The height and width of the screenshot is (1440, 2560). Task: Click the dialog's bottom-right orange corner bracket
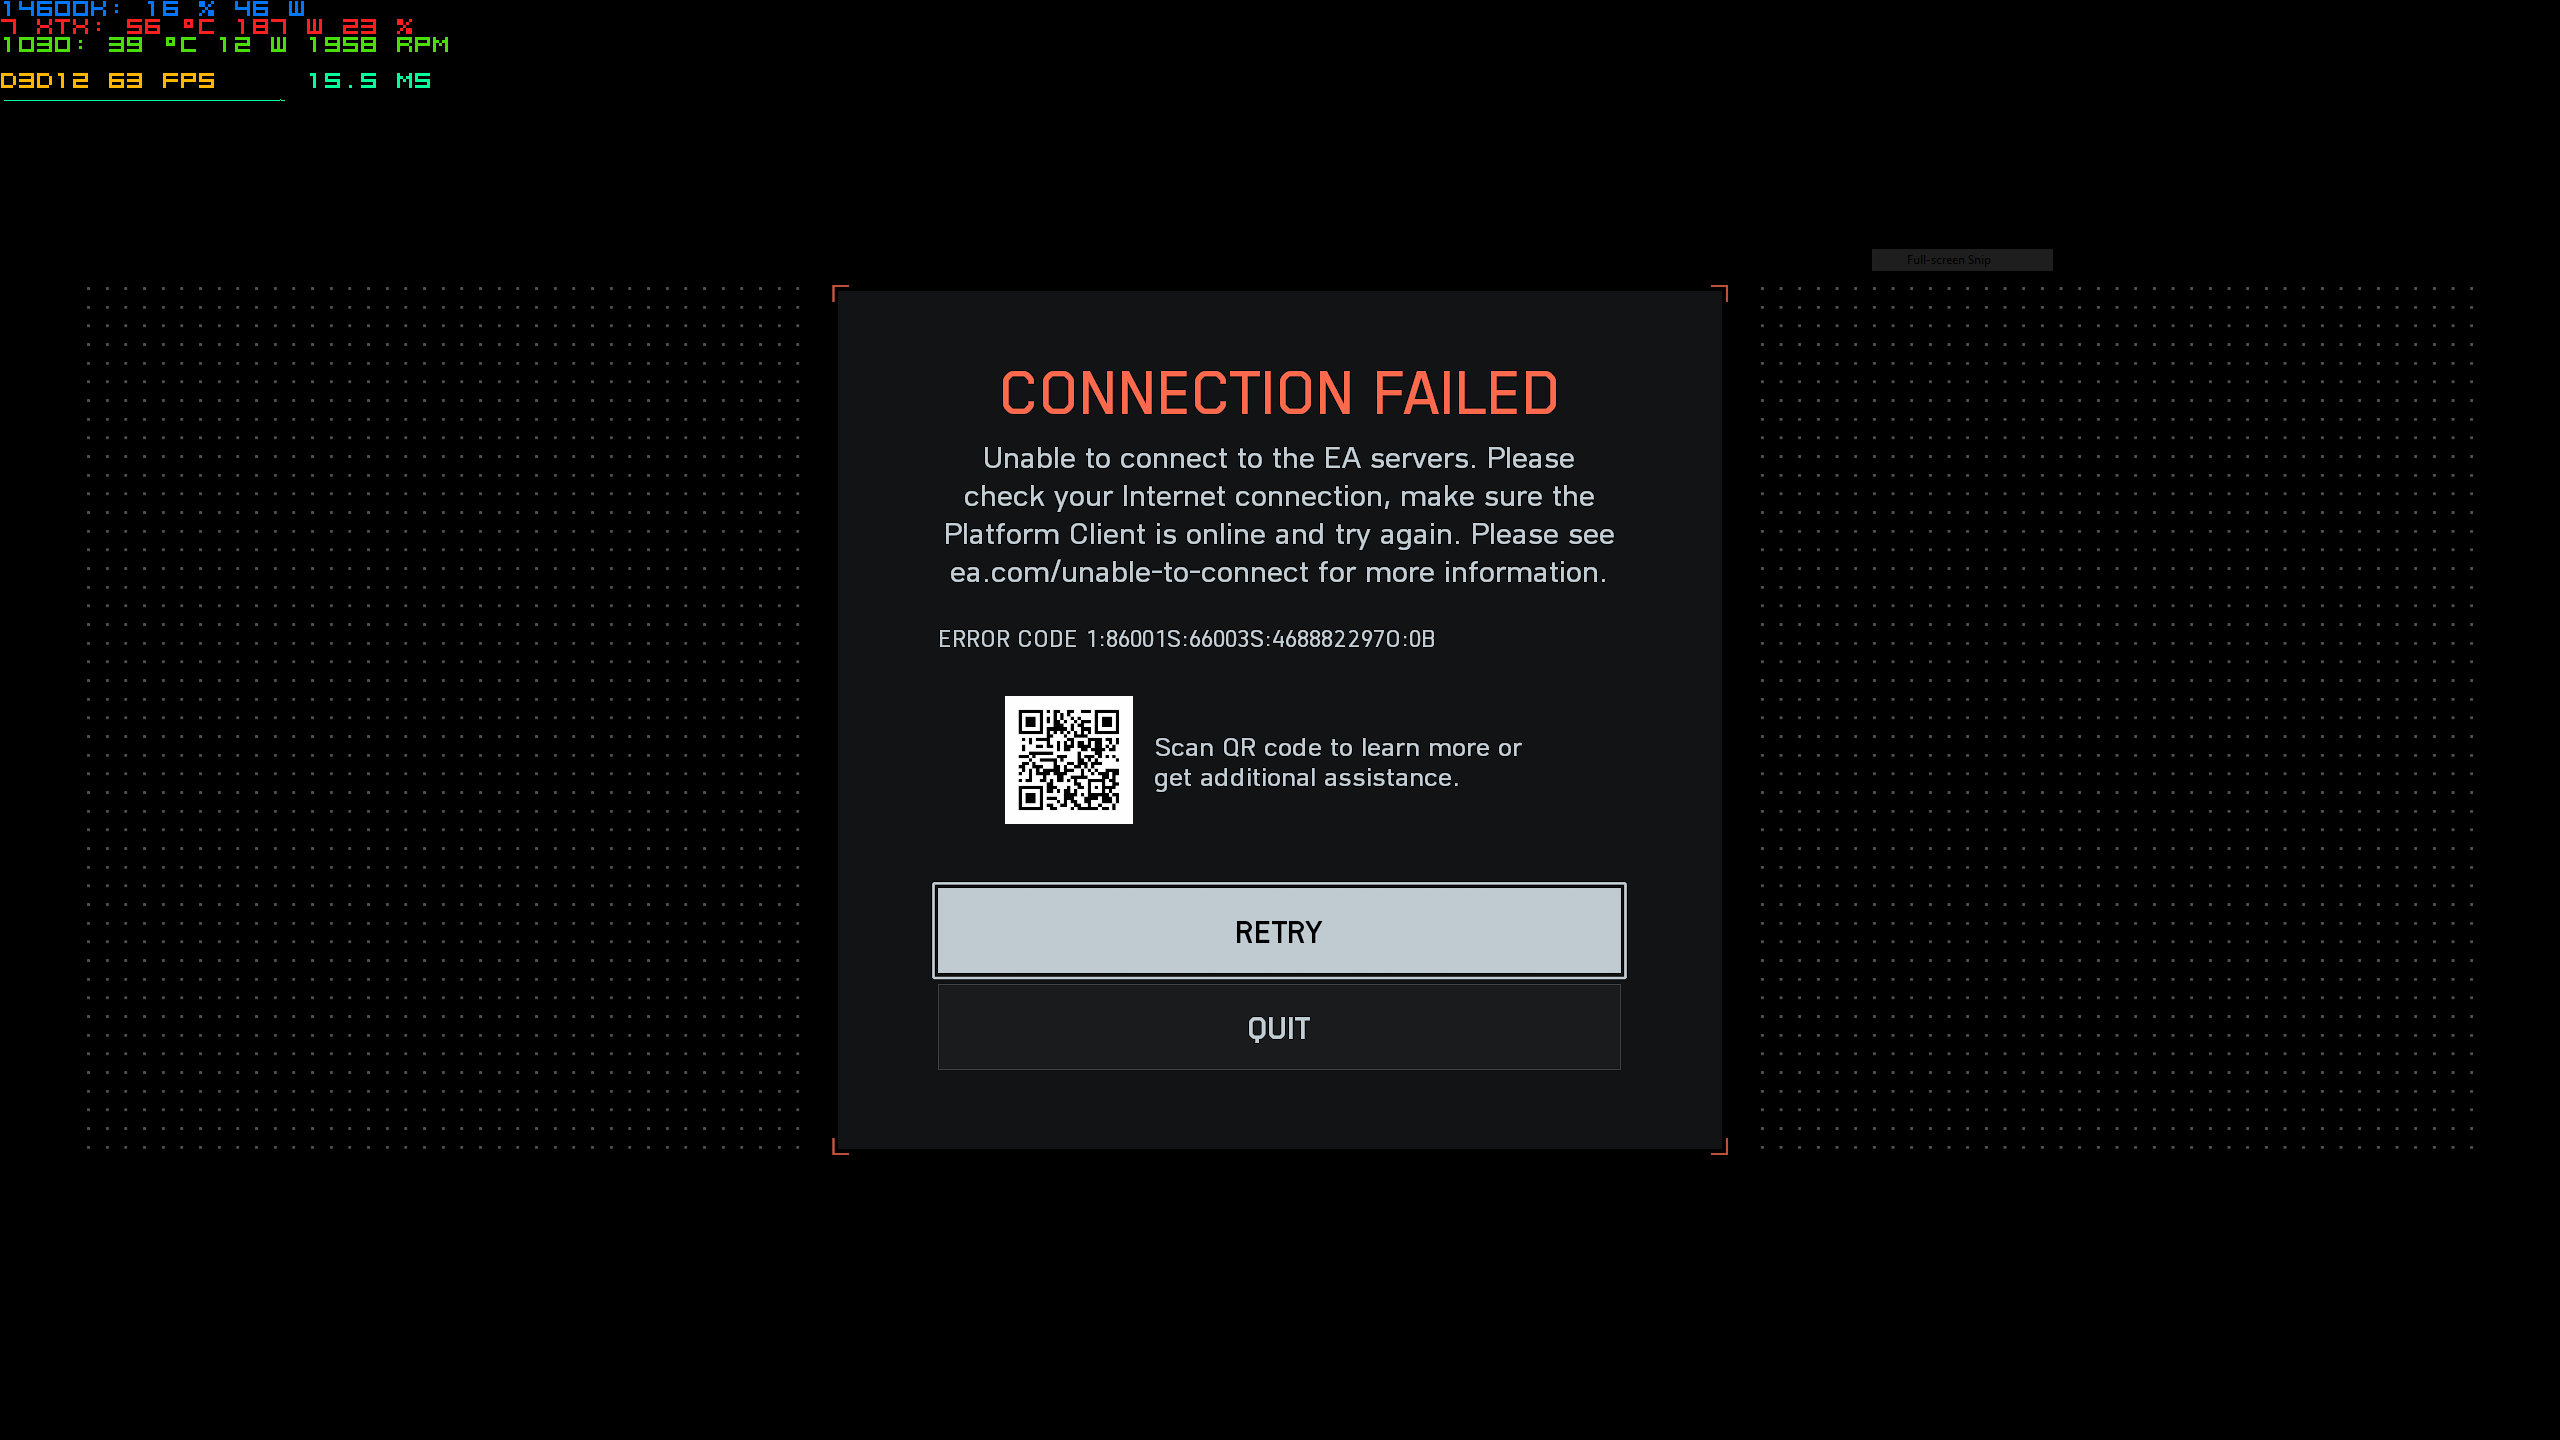pyautogui.click(x=1720, y=1147)
